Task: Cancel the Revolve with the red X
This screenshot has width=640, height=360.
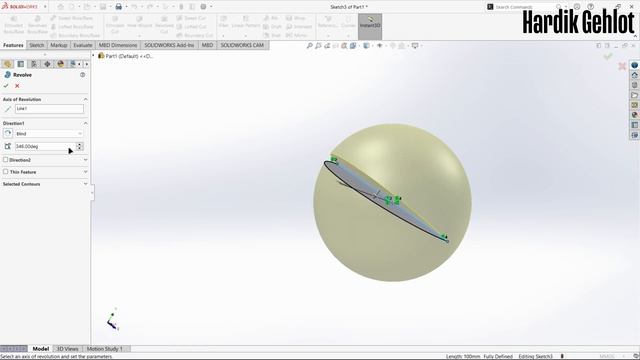Action: point(17,86)
